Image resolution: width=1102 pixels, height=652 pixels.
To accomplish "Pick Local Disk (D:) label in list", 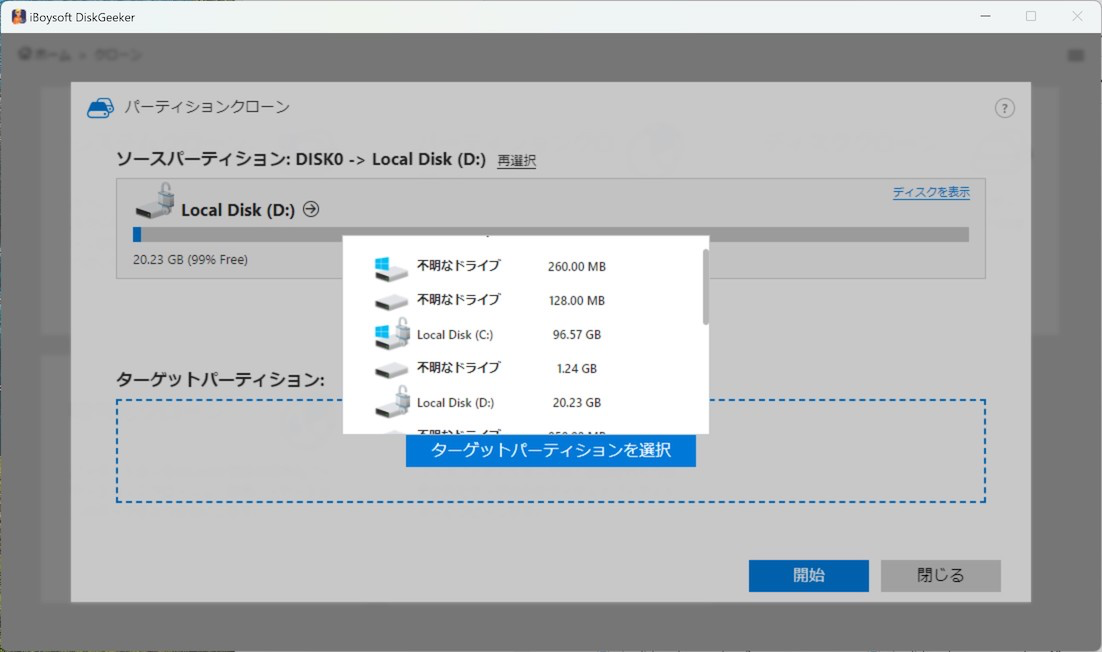I will (x=455, y=403).
